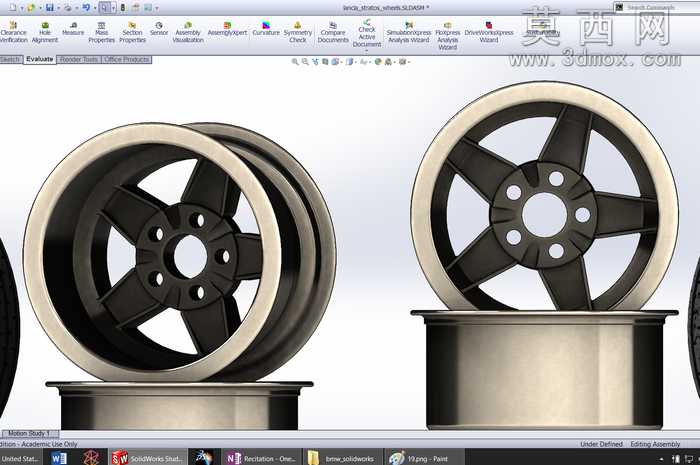Click the Sensor tool

coord(159,29)
